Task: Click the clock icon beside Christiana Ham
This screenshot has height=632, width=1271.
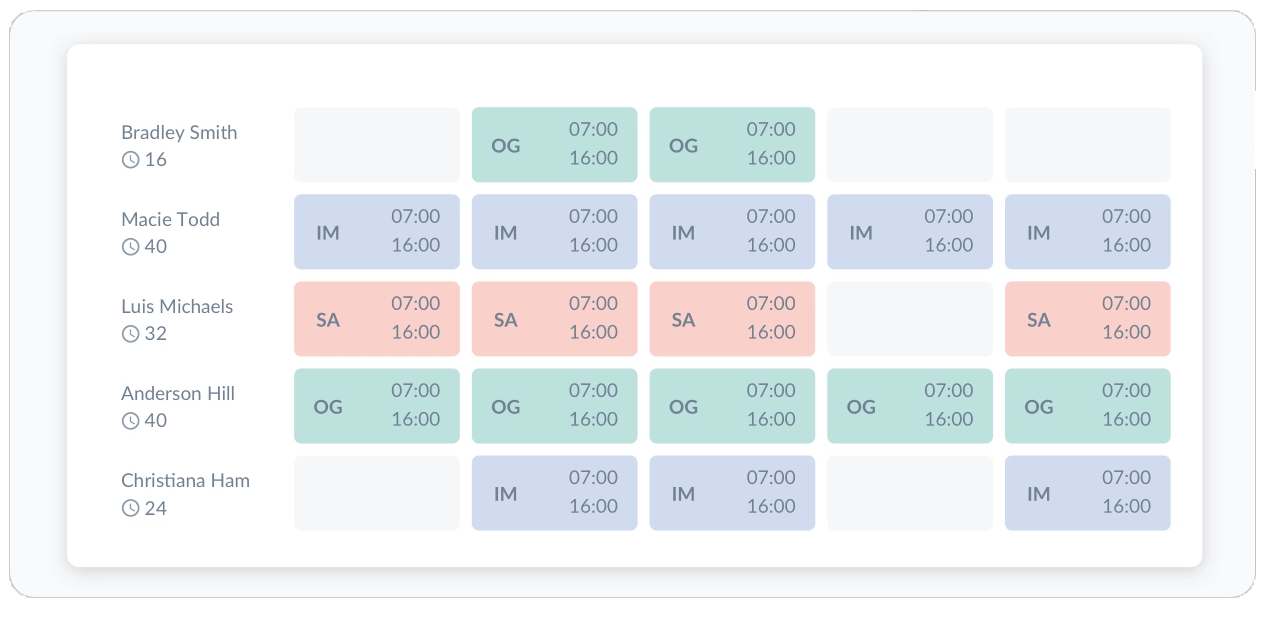Action: point(129,507)
